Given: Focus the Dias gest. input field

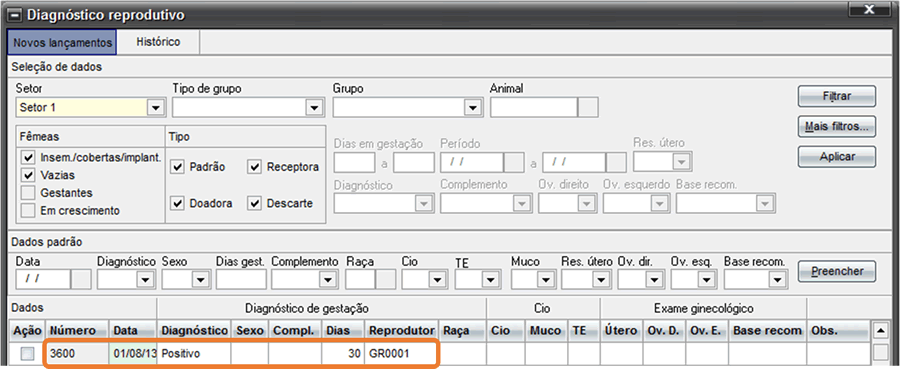Looking at the screenshot, I should [x=241, y=279].
